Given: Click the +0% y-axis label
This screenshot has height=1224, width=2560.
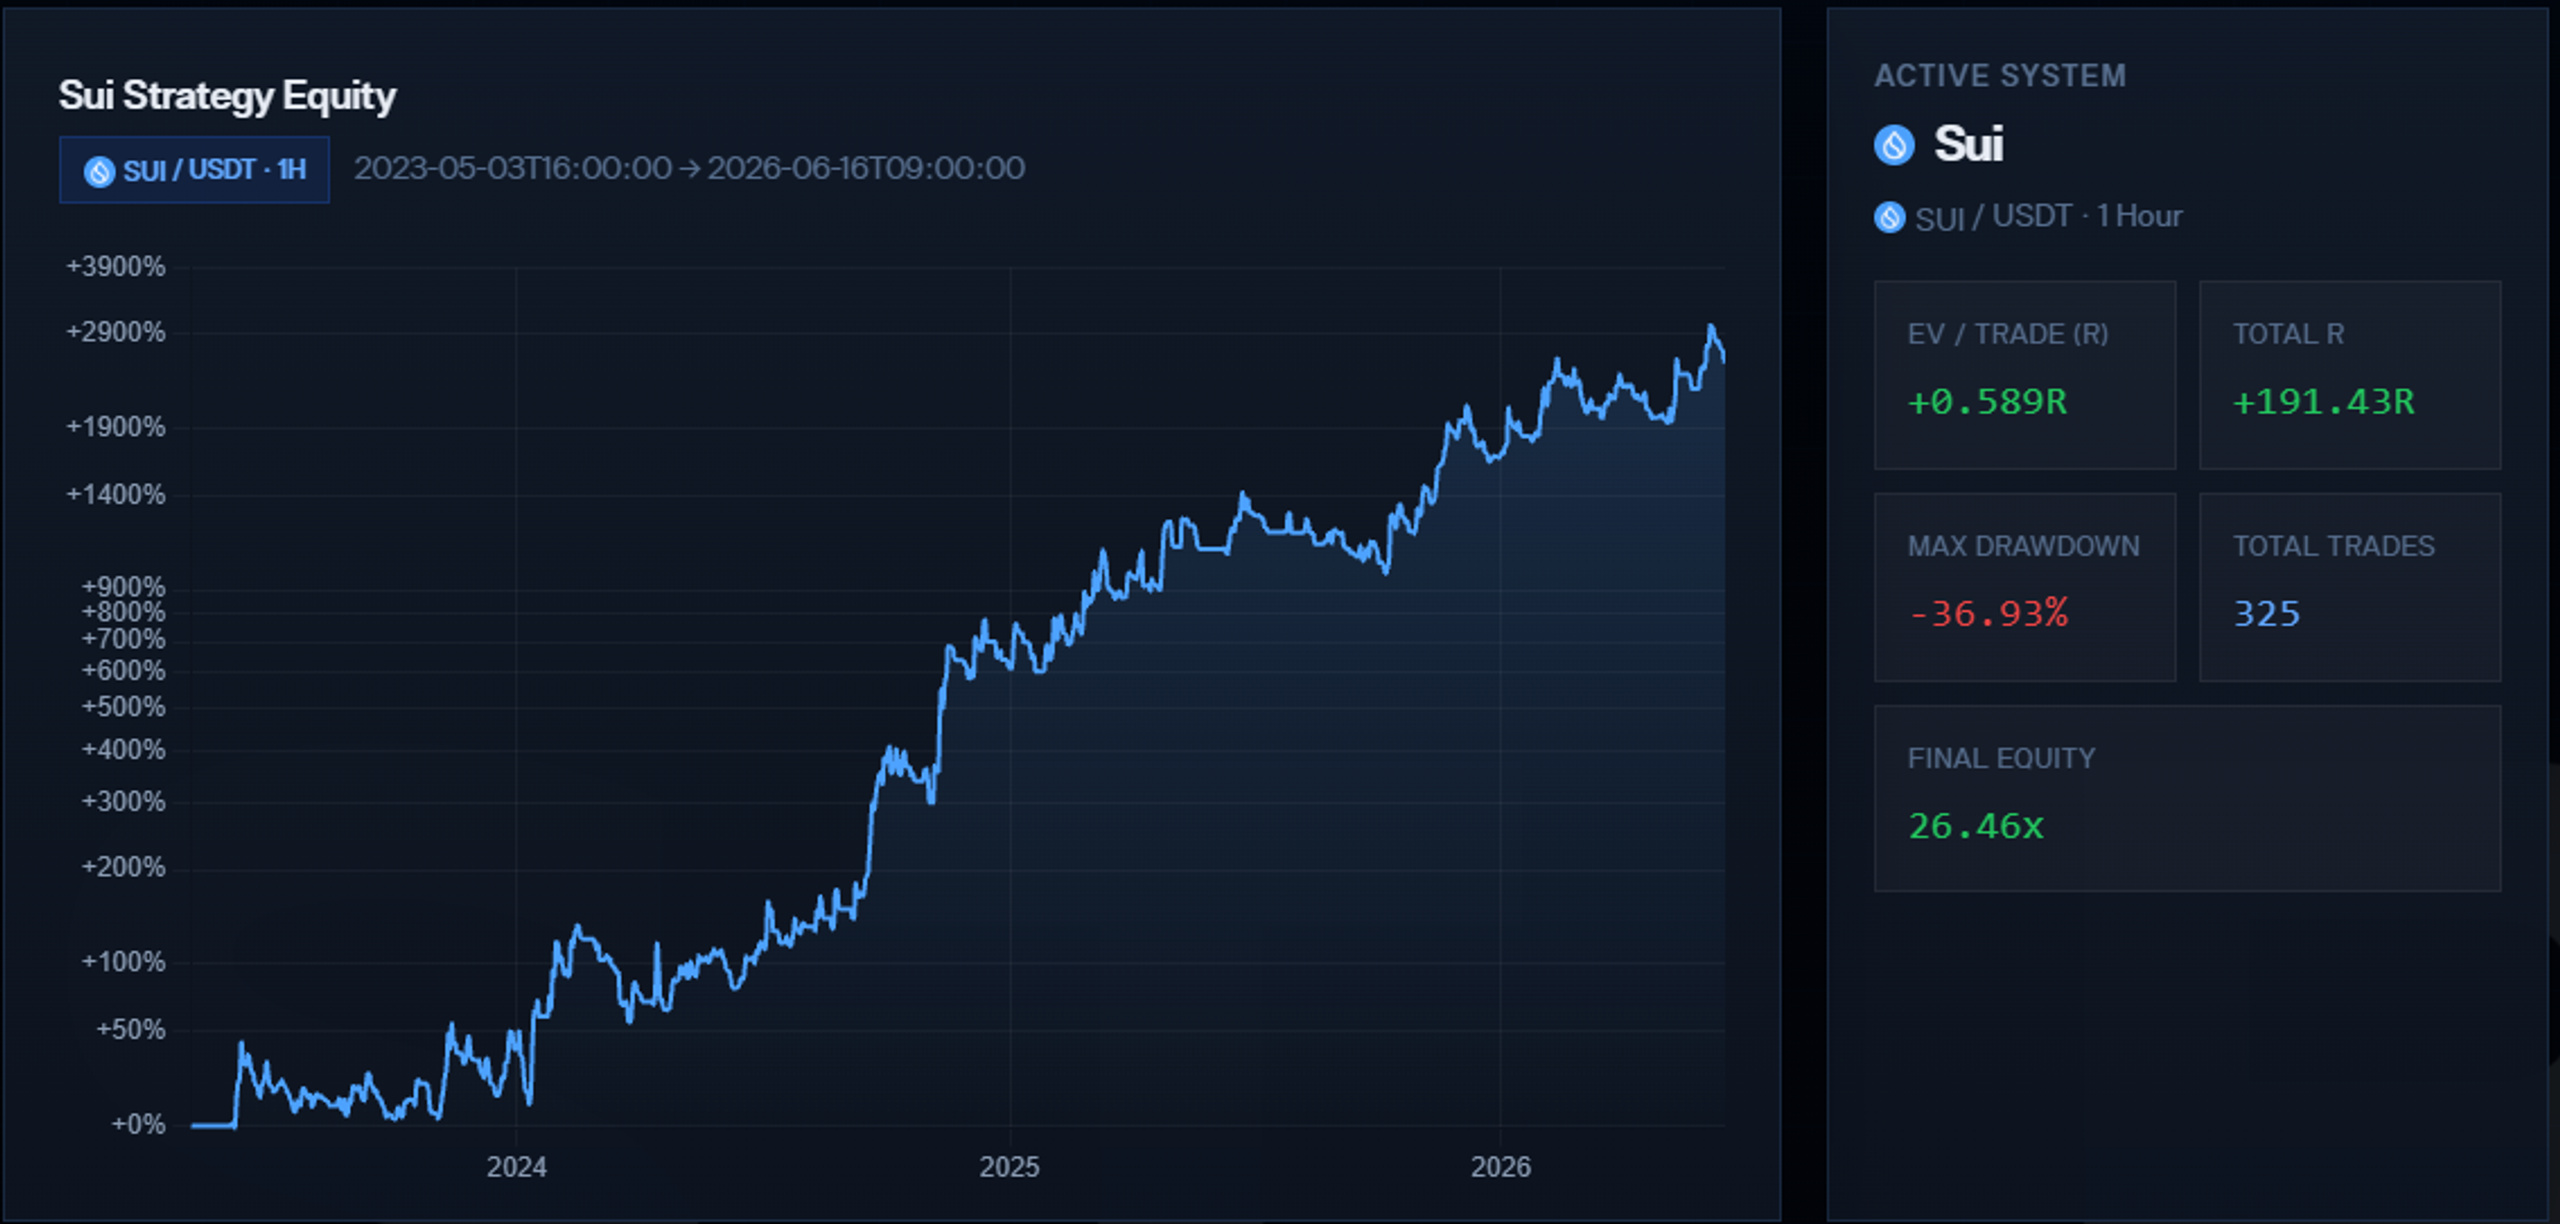Looking at the screenshot, I should click(x=138, y=1125).
